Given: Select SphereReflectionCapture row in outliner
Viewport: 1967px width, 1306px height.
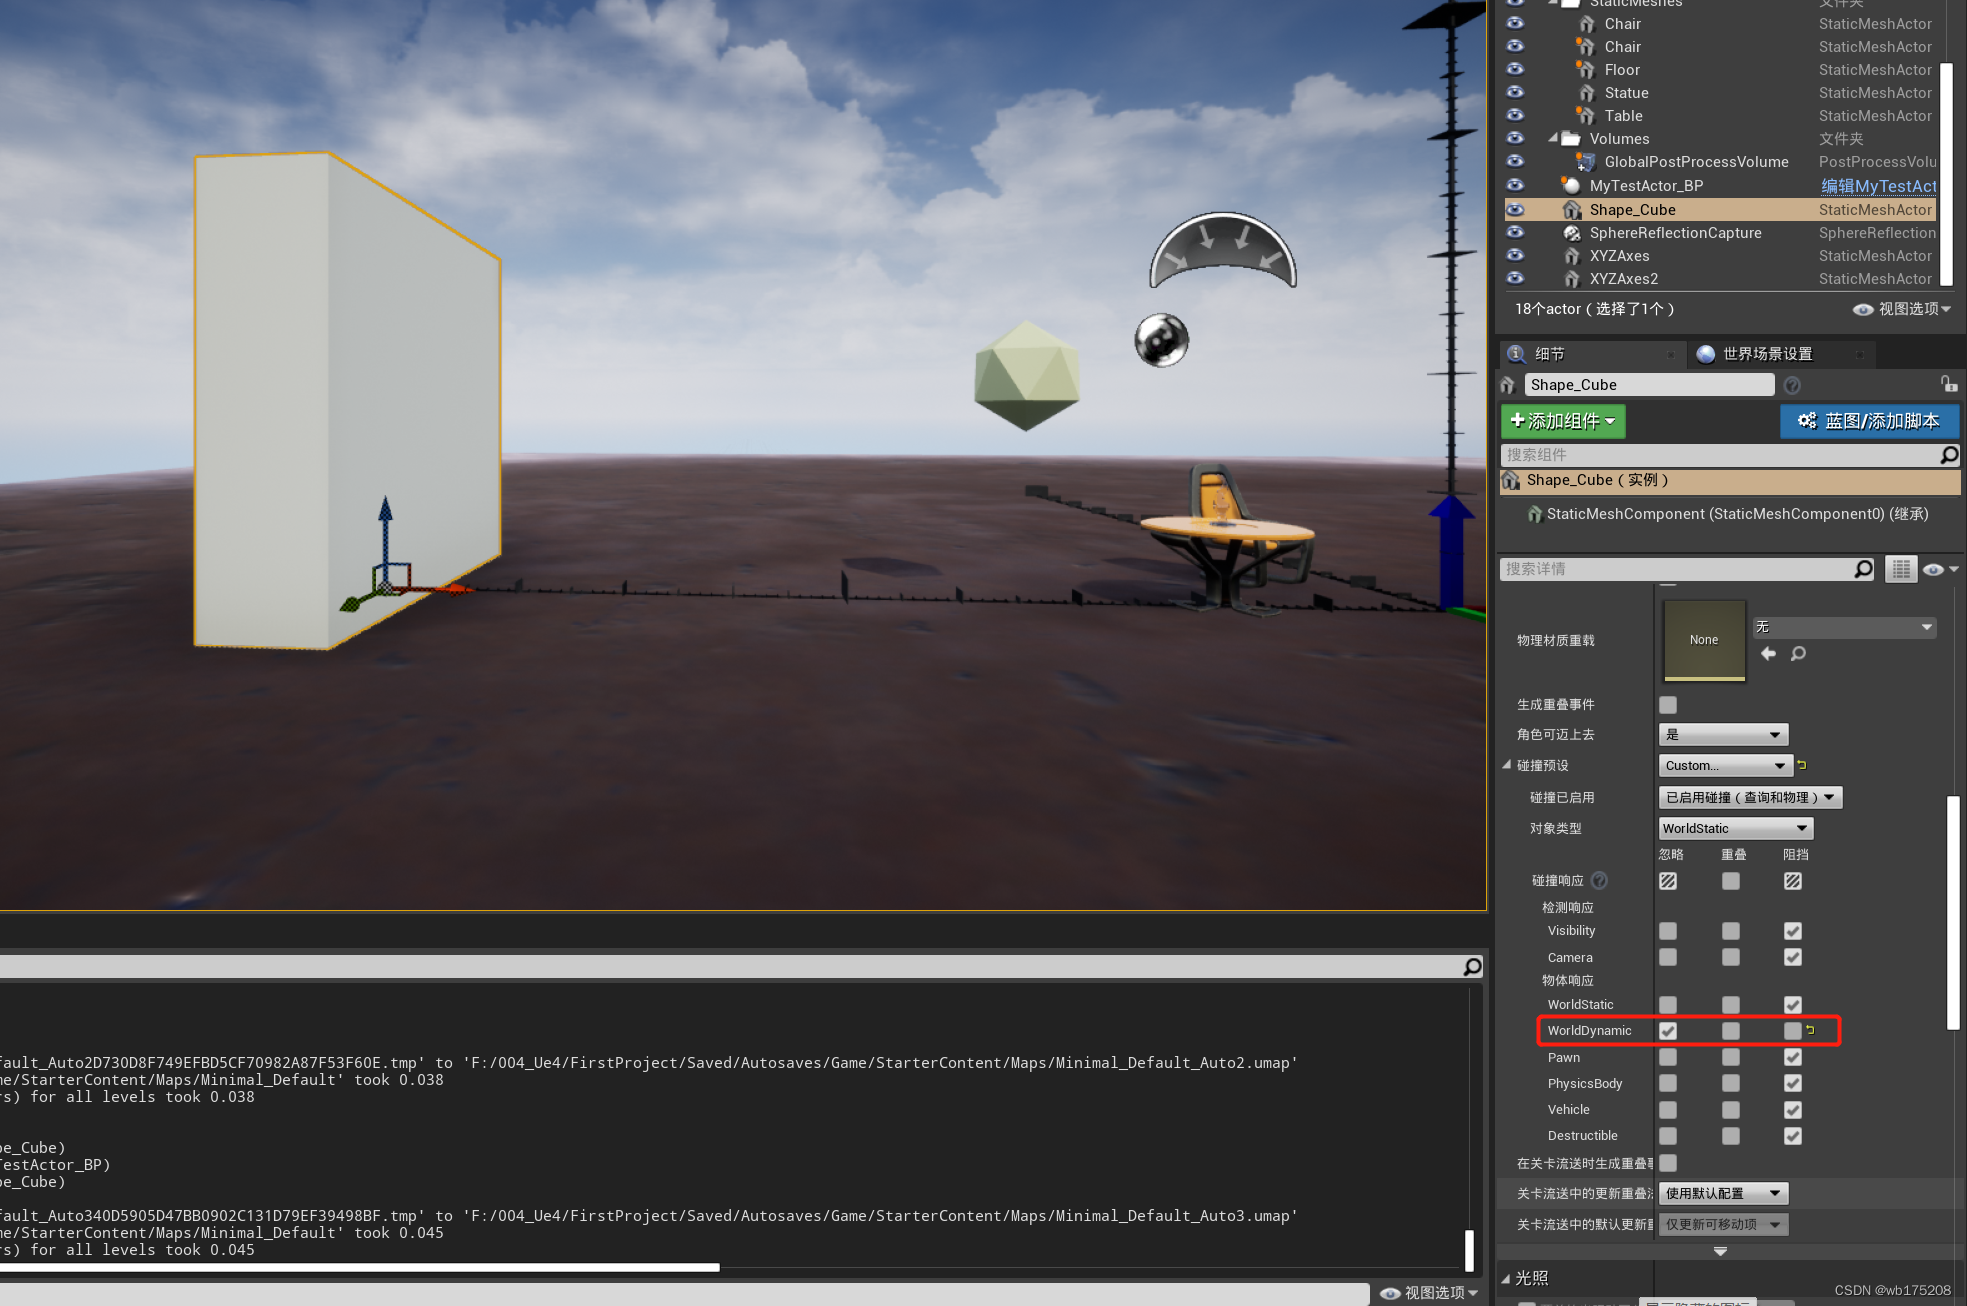Looking at the screenshot, I should click(1720, 233).
